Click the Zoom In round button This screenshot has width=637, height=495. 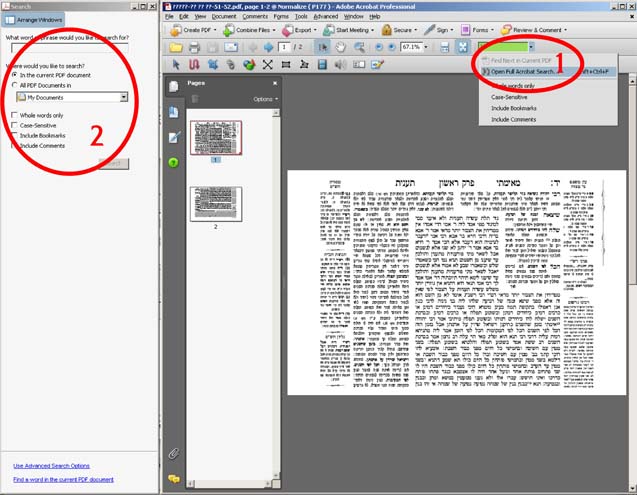[391, 47]
